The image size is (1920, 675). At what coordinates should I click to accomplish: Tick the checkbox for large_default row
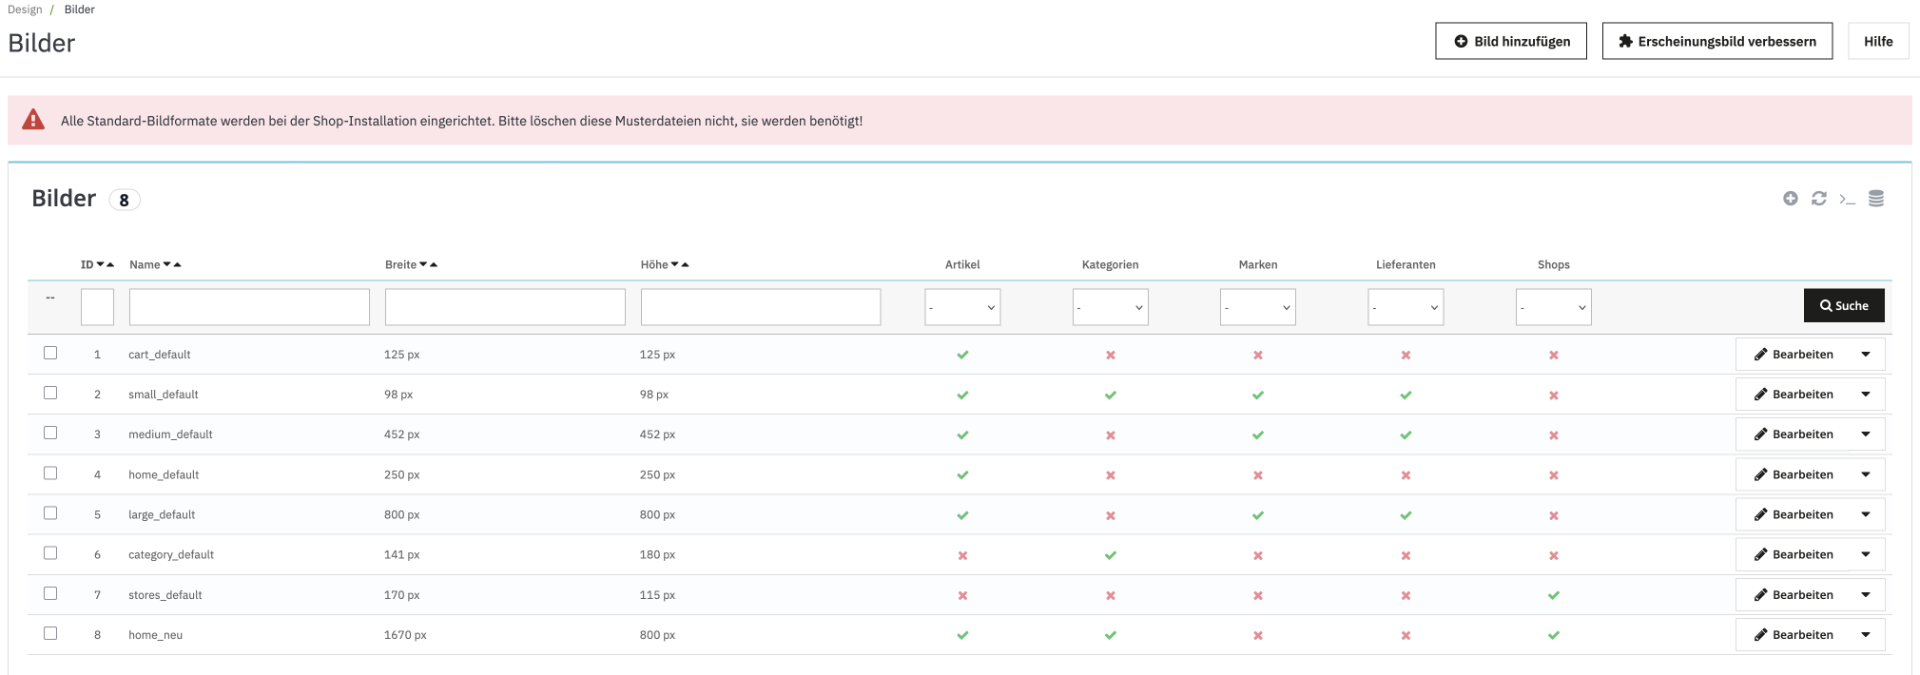[x=50, y=513]
